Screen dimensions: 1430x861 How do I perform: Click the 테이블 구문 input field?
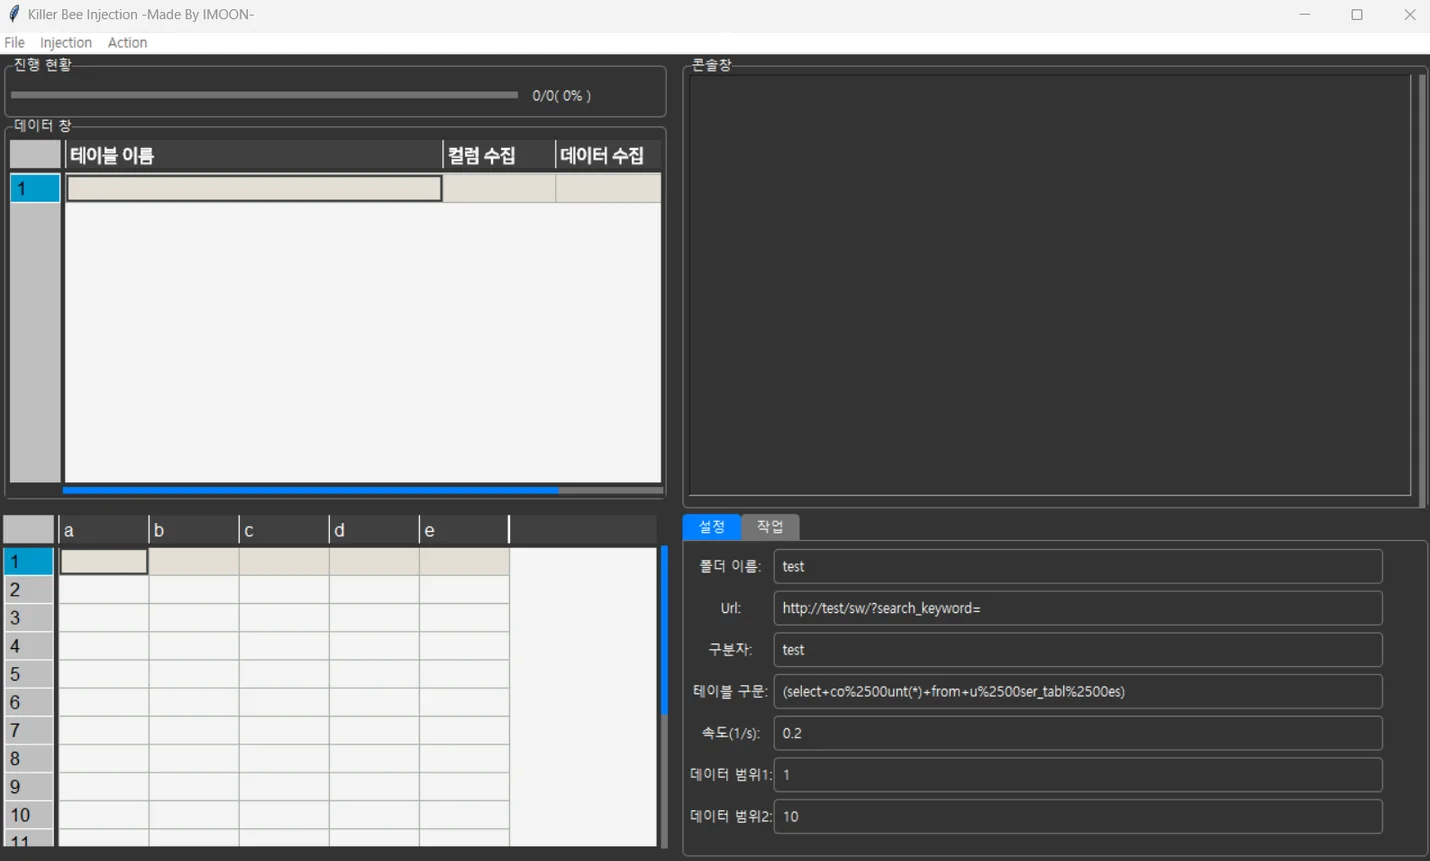click(x=1078, y=691)
